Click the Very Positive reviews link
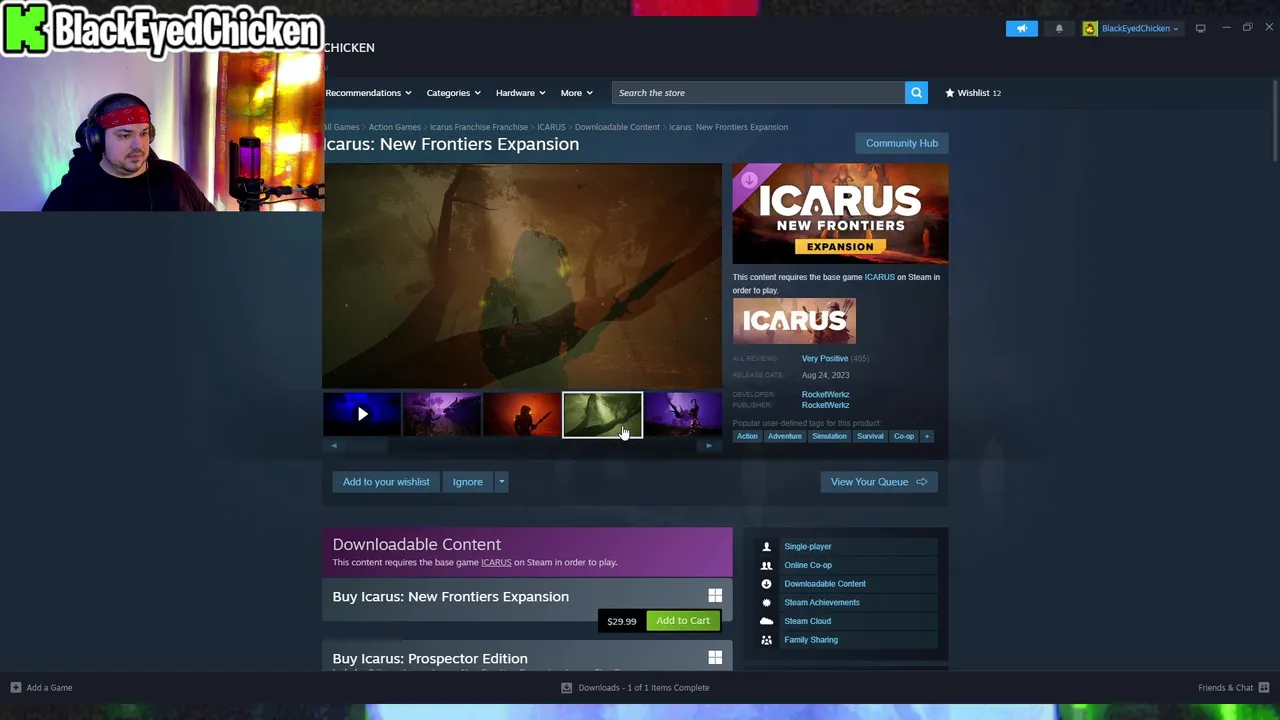 click(x=824, y=358)
